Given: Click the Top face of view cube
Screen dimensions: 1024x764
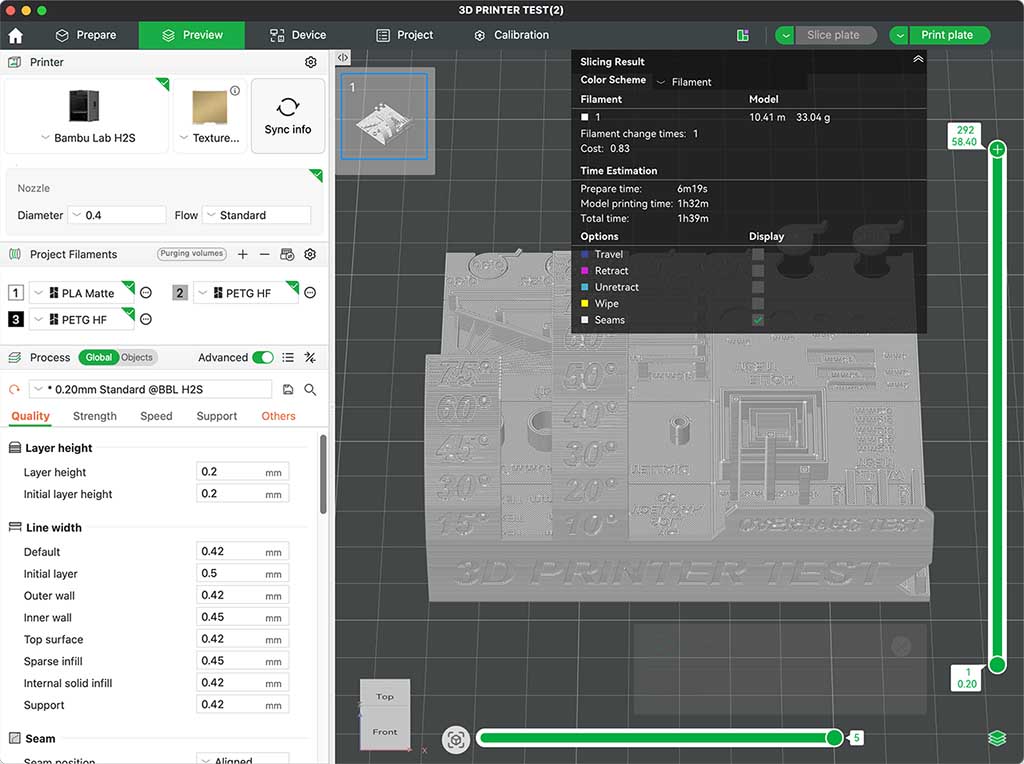Looking at the screenshot, I should coord(385,696).
